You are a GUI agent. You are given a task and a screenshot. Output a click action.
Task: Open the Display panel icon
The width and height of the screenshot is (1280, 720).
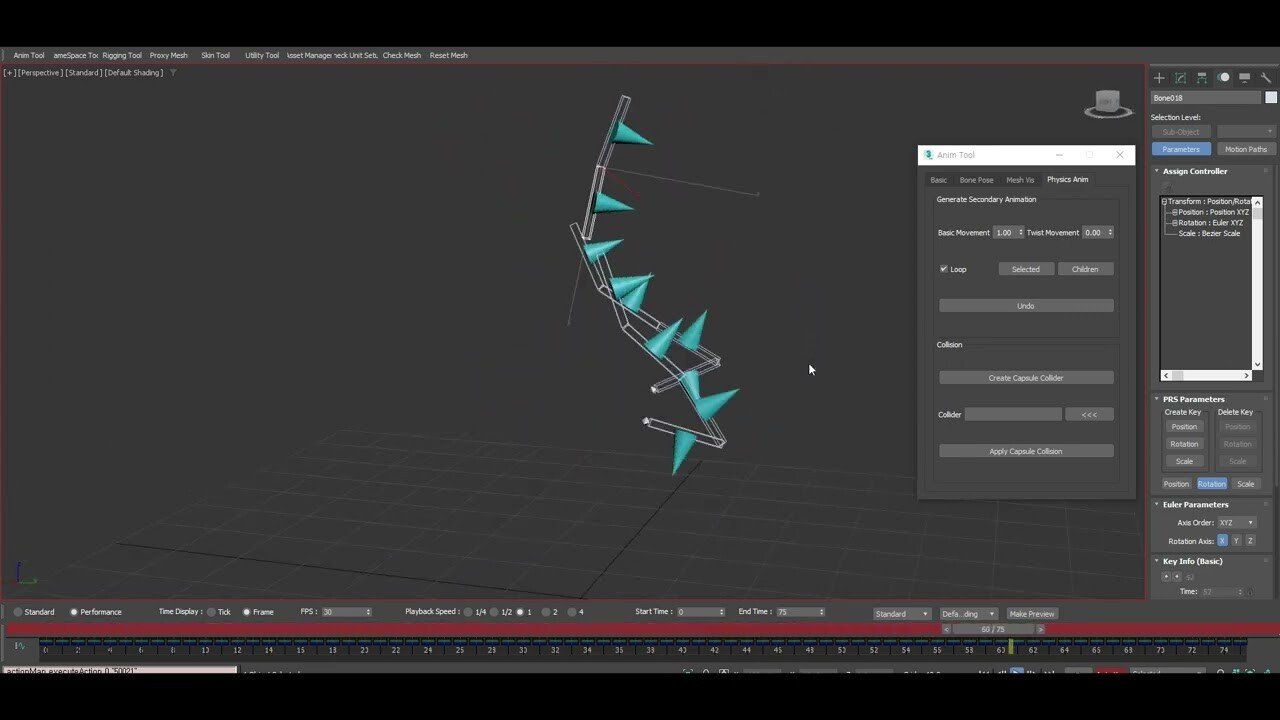click(1244, 77)
